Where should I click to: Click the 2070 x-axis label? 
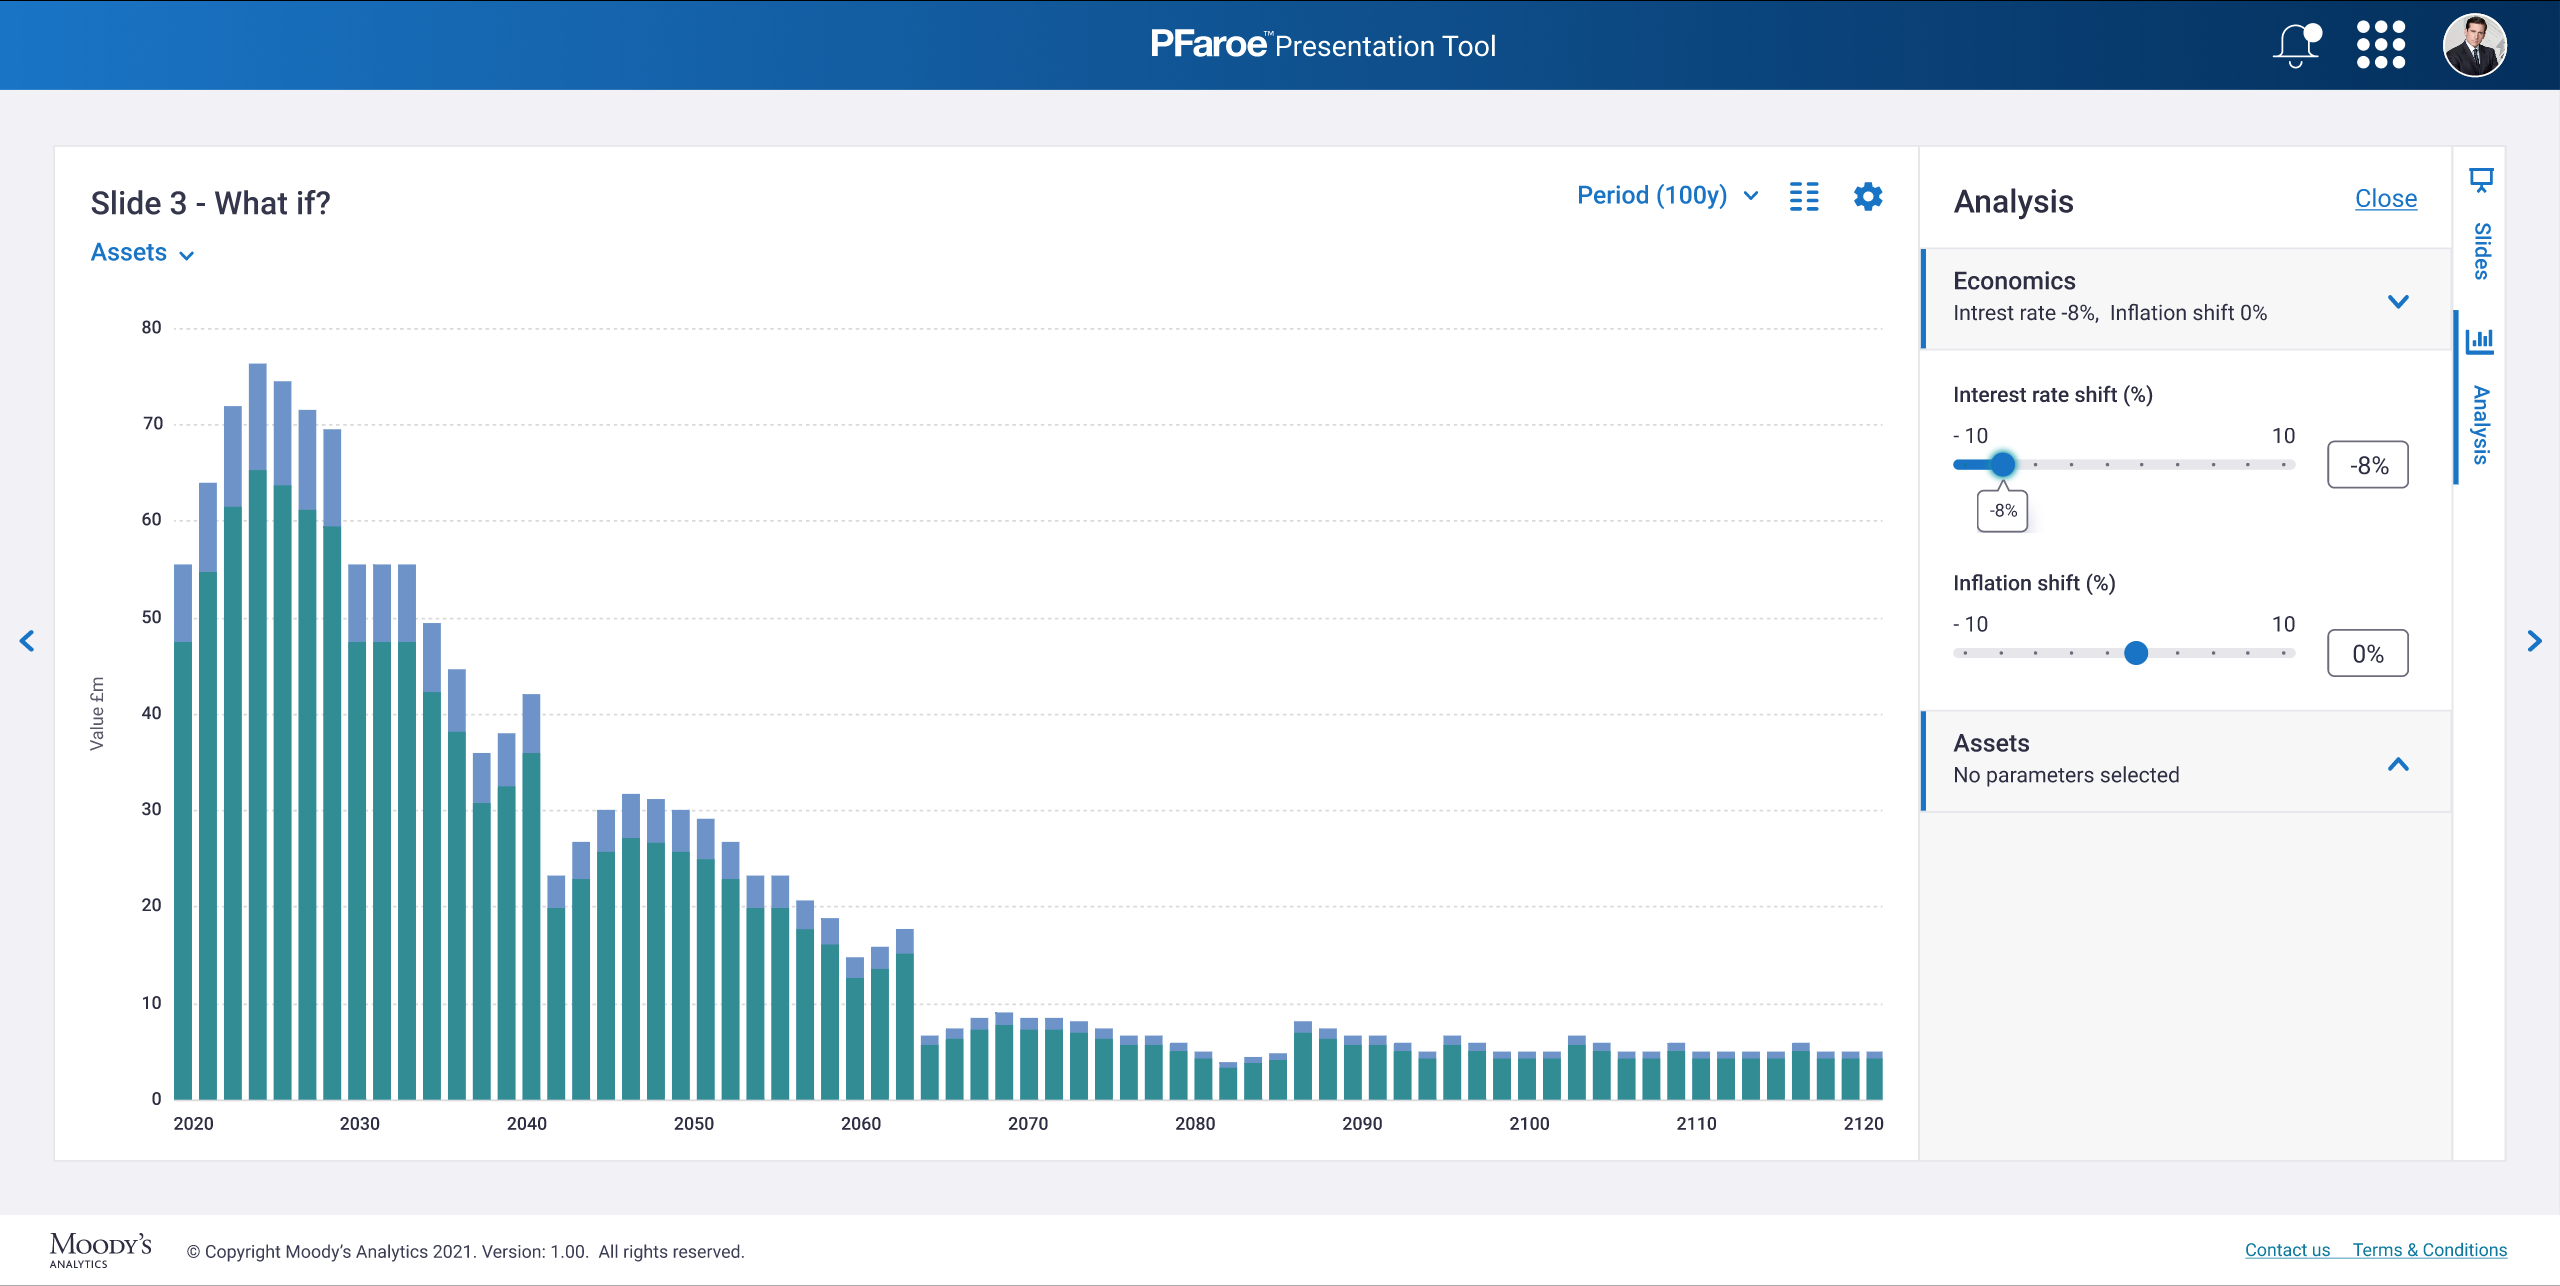(1027, 1124)
